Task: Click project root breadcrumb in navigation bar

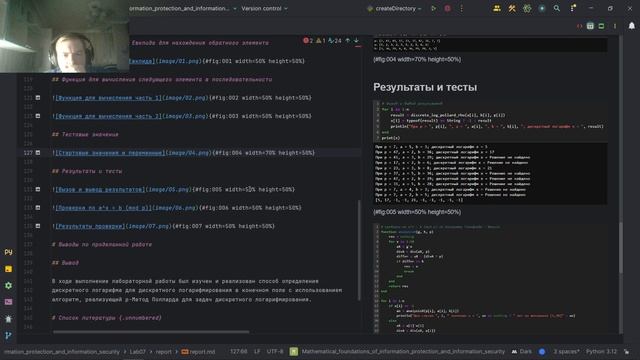Action: click(x=62, y=351)
